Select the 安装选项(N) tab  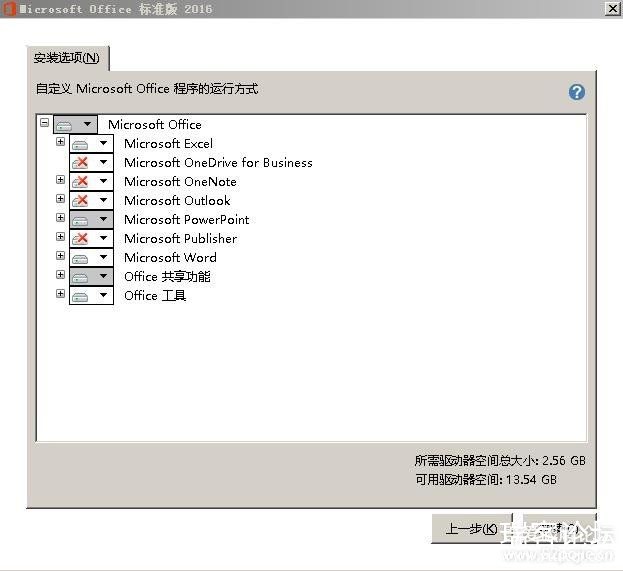(67, 58)
